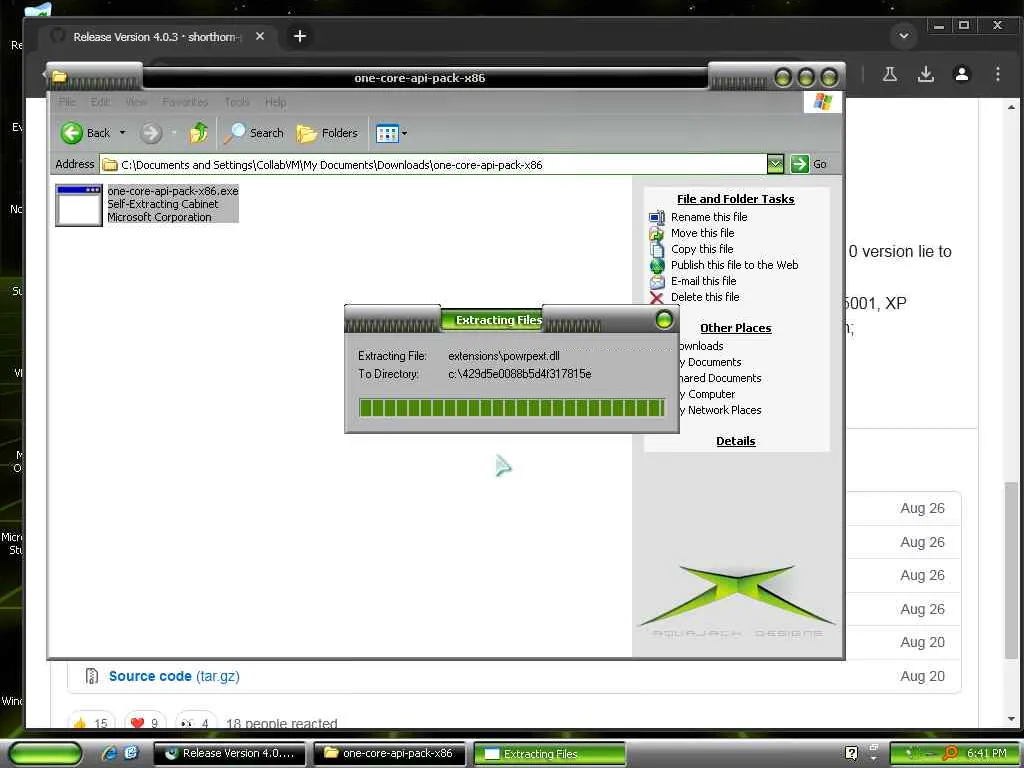Open the Tools menu
Image resolution: width=1024 pixels, height=768 pixels.
[x=236, y=102]
